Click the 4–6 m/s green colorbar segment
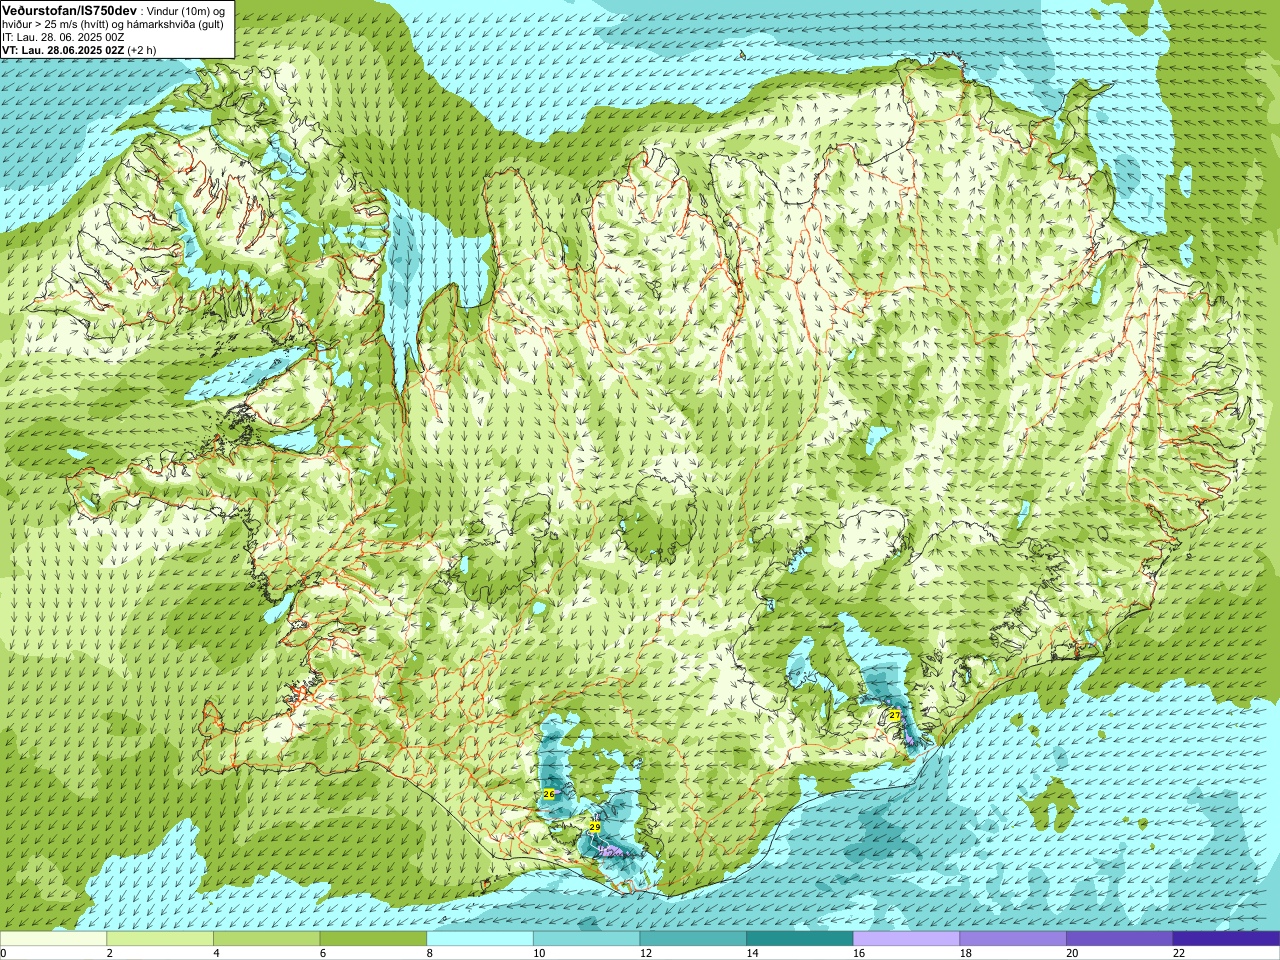Image resolution: width=1280 pixels, height=960 pixels. pyautogui.click(x=267, y=939)
